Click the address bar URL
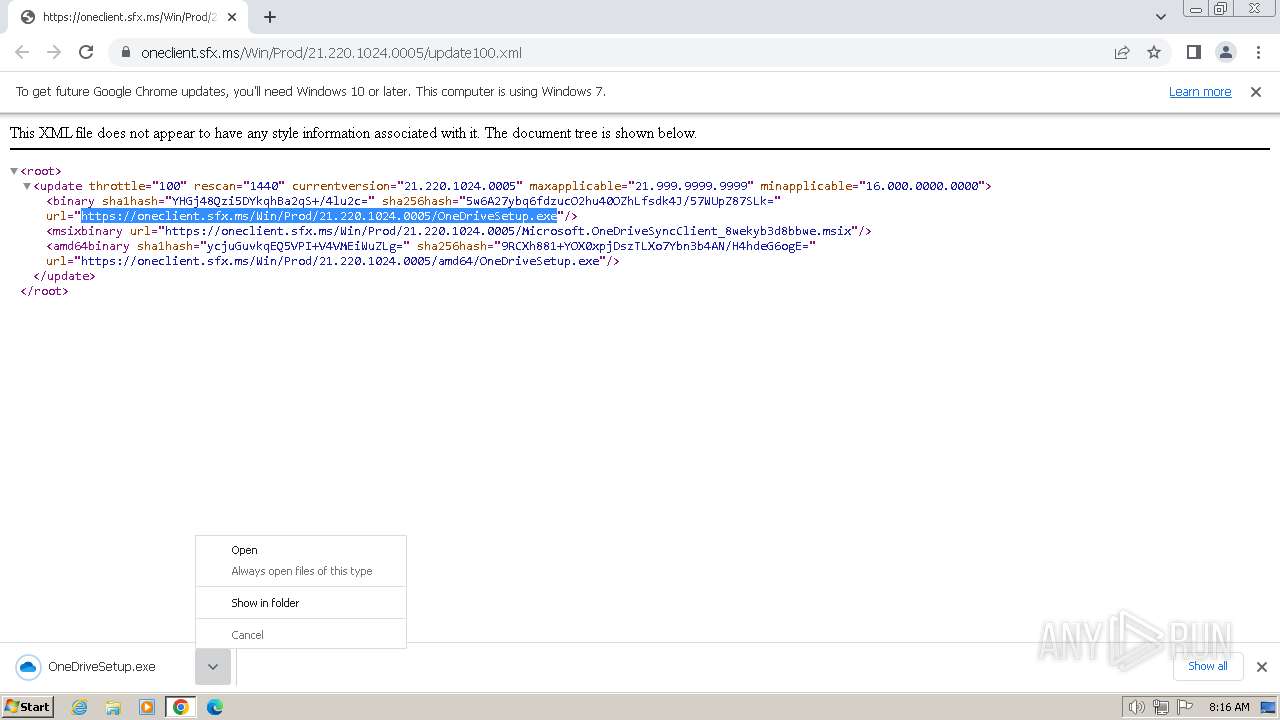Screen dimensions: 1280x720 point(331,53)
